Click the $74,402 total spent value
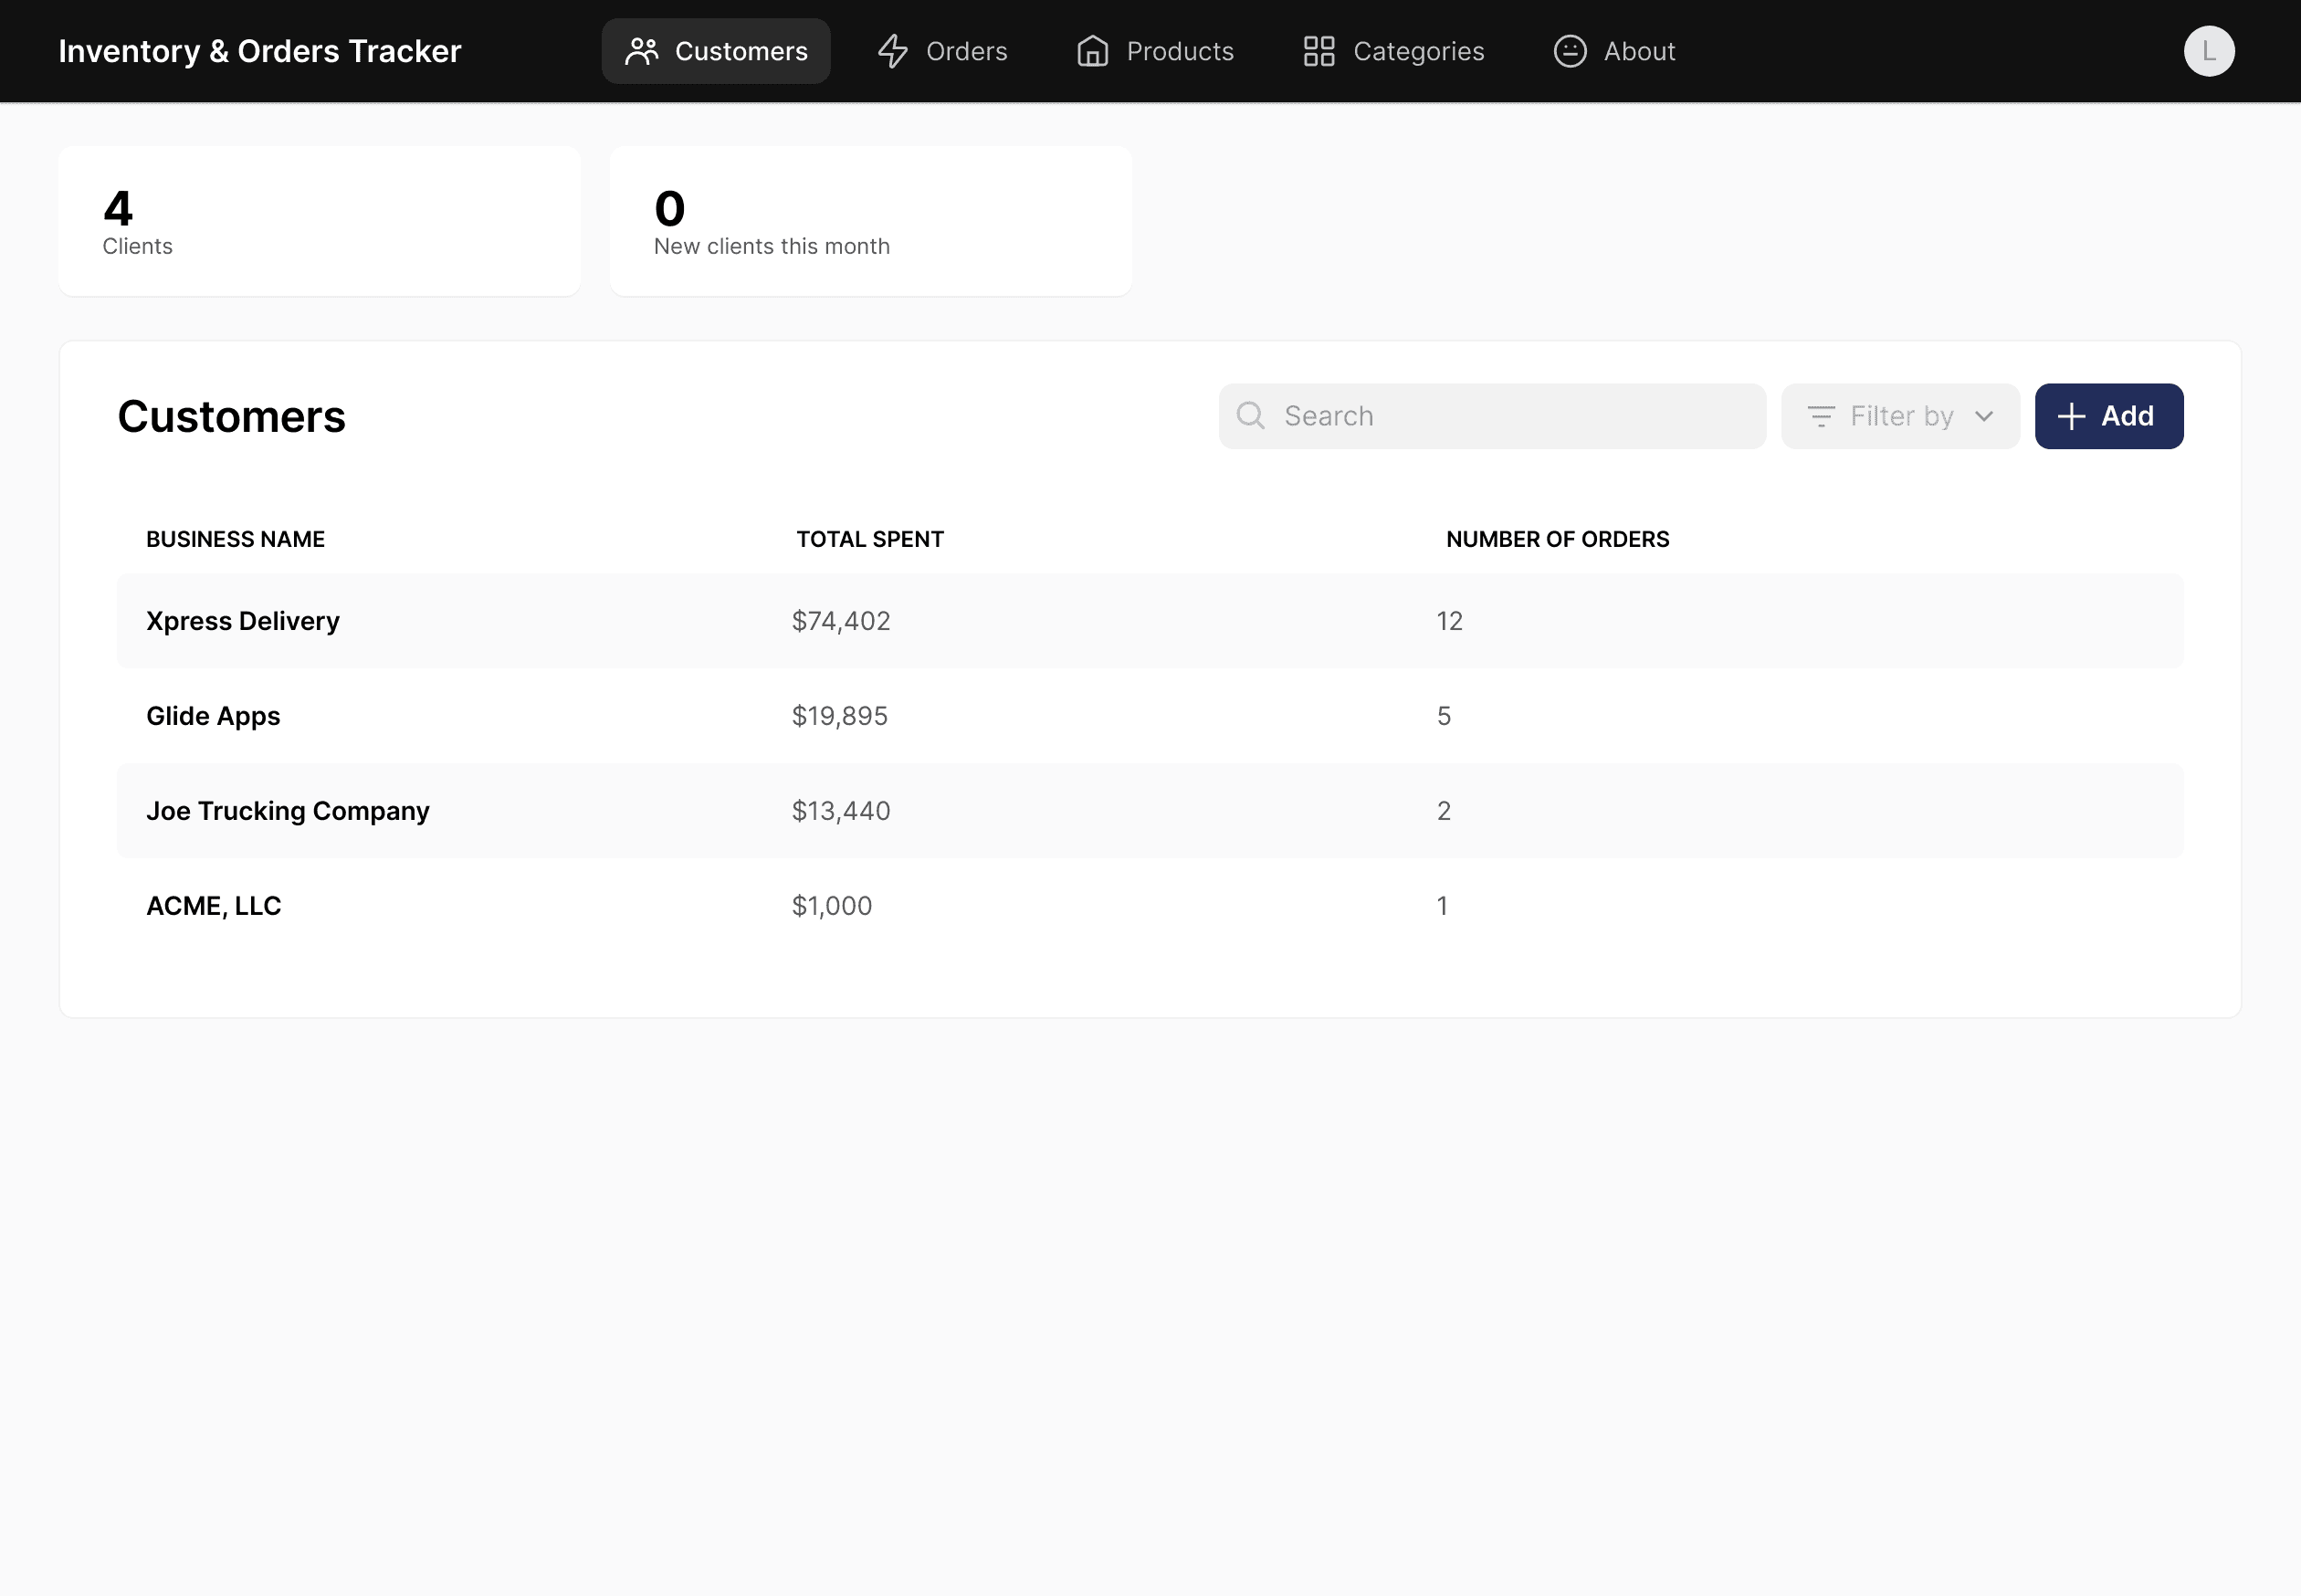The width and height of the screenshot is (2301, 1596). [841, 621]
